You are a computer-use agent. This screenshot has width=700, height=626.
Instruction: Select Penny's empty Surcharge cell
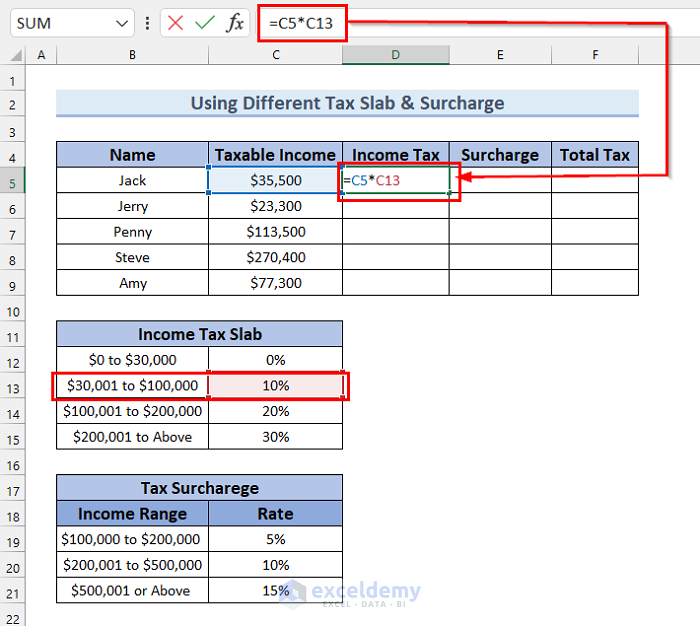pos(500,231)
